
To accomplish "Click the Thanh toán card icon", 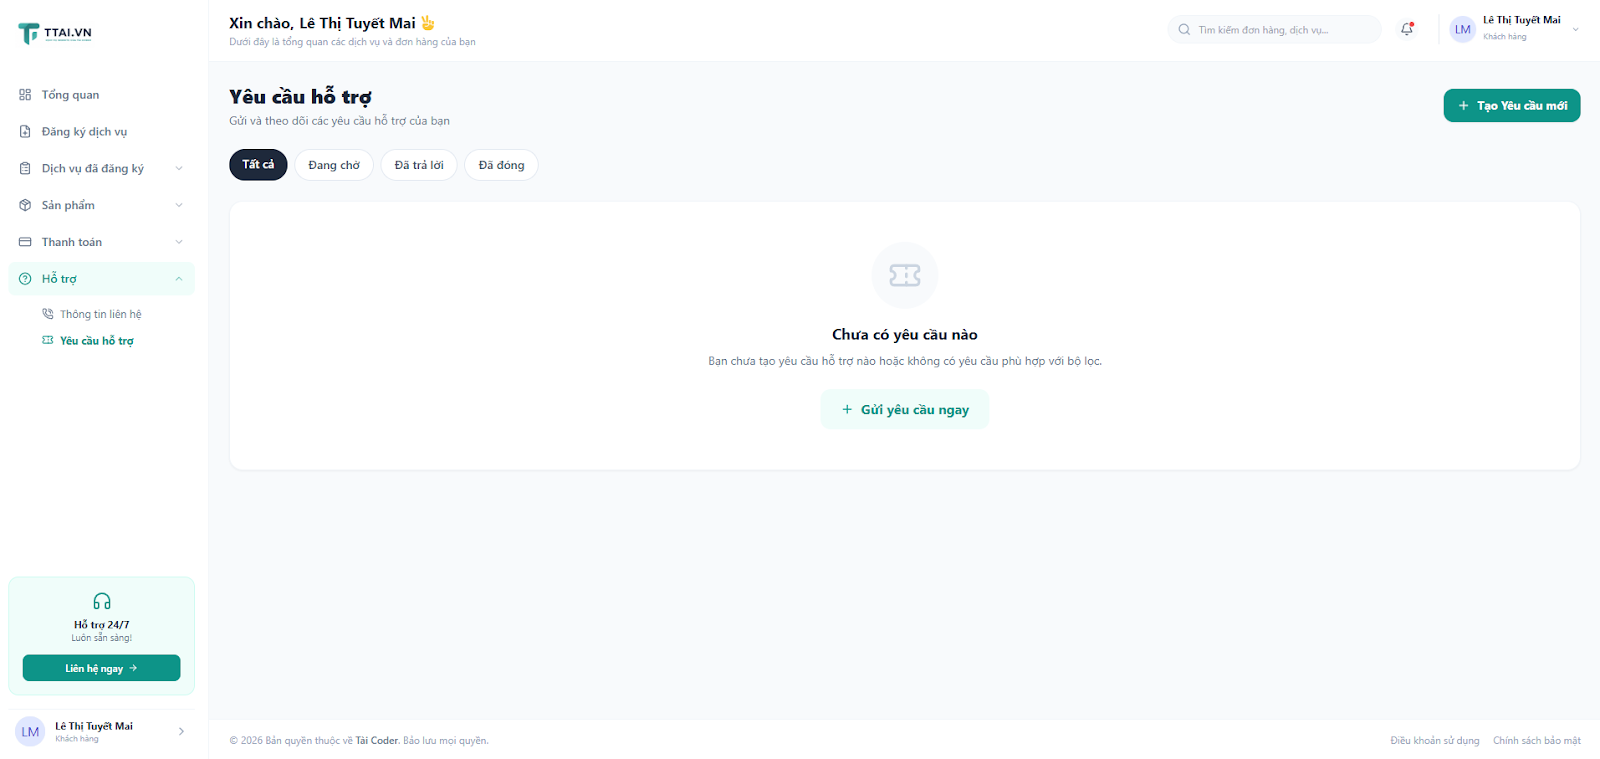I will pyautogui.click(x=25, y=242).
